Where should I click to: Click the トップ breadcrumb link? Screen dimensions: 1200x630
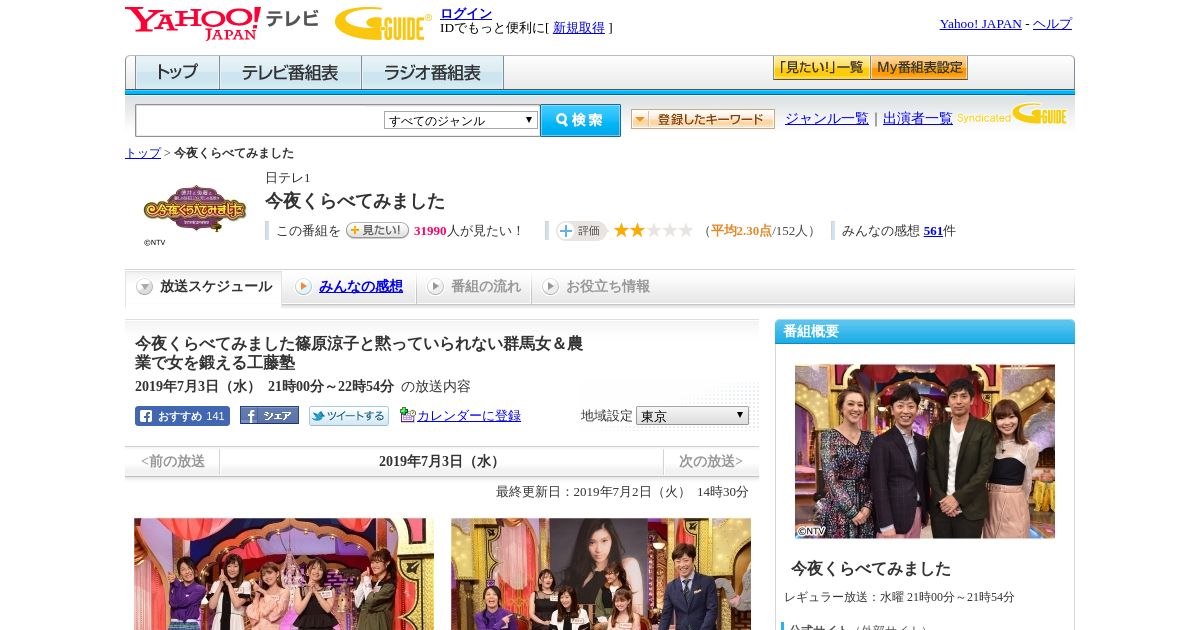(x=143, y=153)
